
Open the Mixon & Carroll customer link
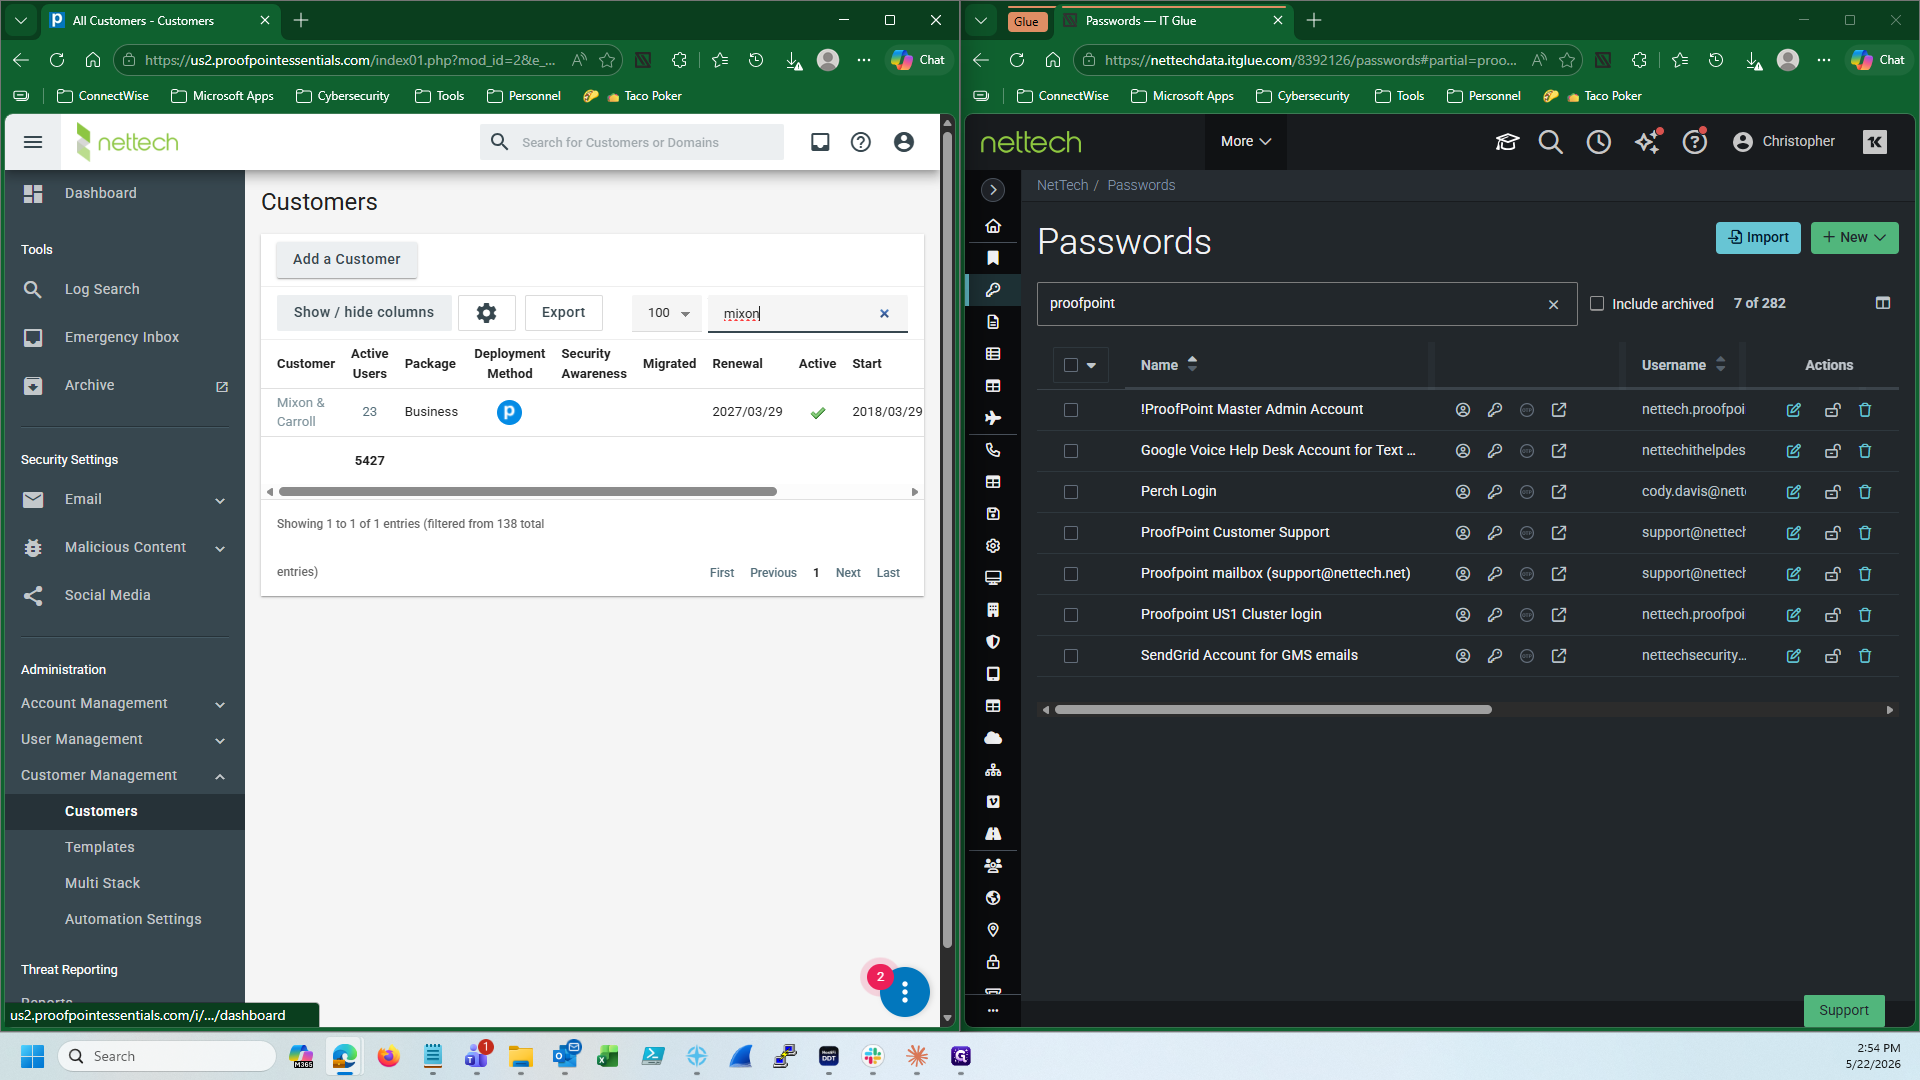pyautogui.click(x=301, y=412)
